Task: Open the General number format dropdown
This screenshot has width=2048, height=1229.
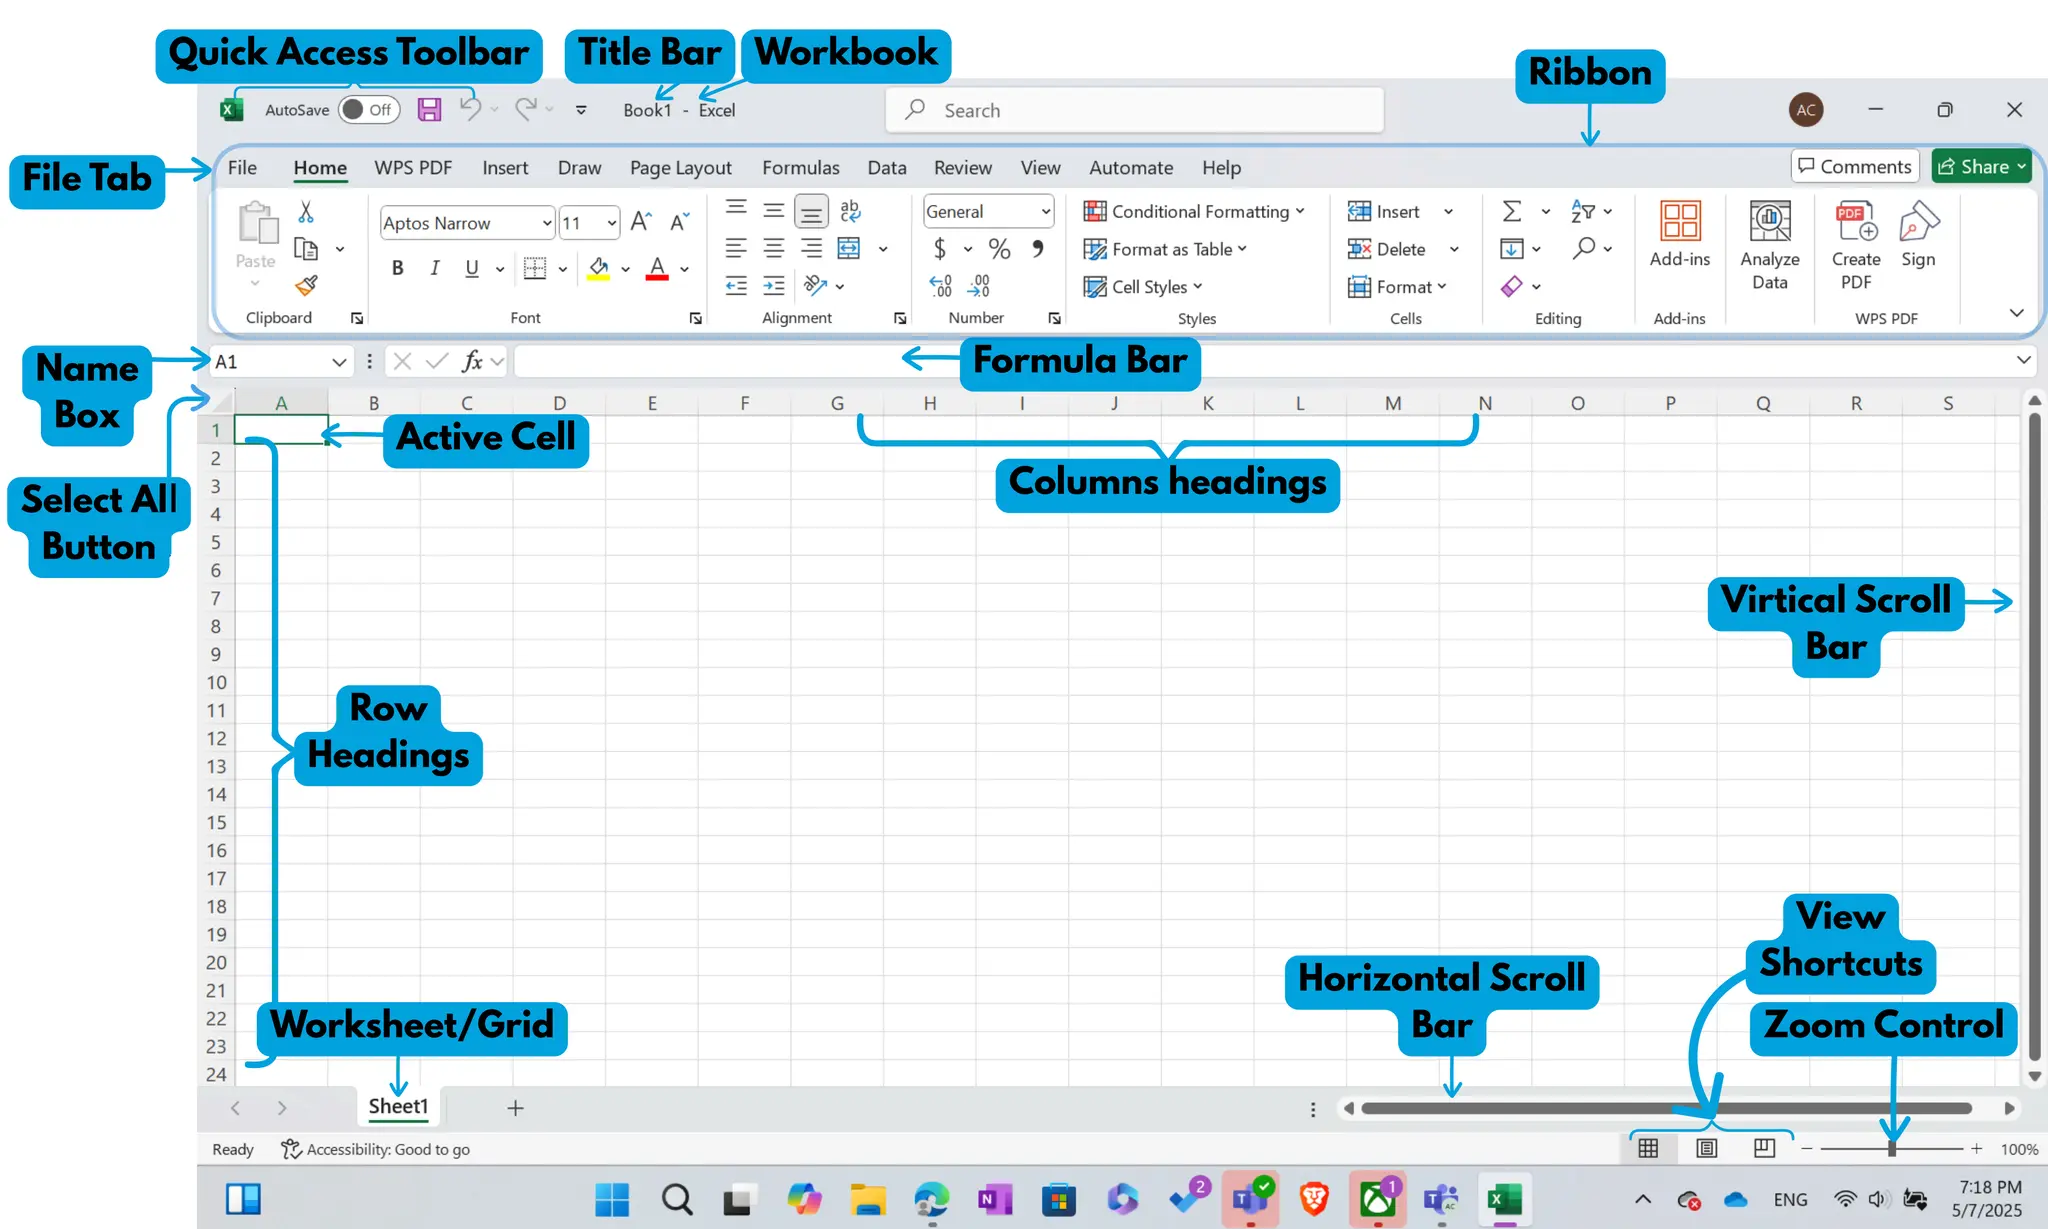Action: coord(1045,212)
